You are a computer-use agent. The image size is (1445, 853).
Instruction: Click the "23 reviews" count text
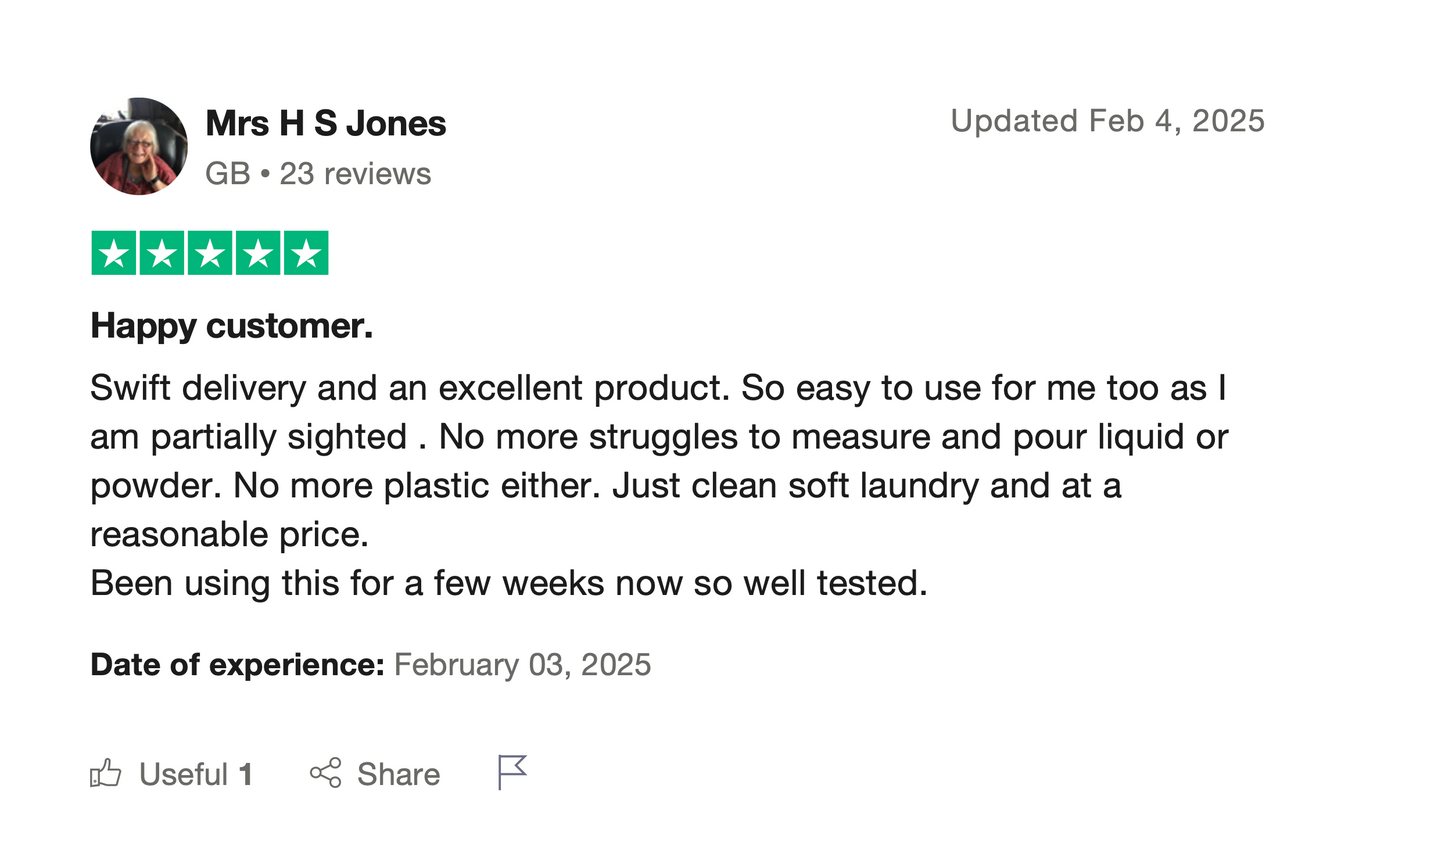coord(355,174)
